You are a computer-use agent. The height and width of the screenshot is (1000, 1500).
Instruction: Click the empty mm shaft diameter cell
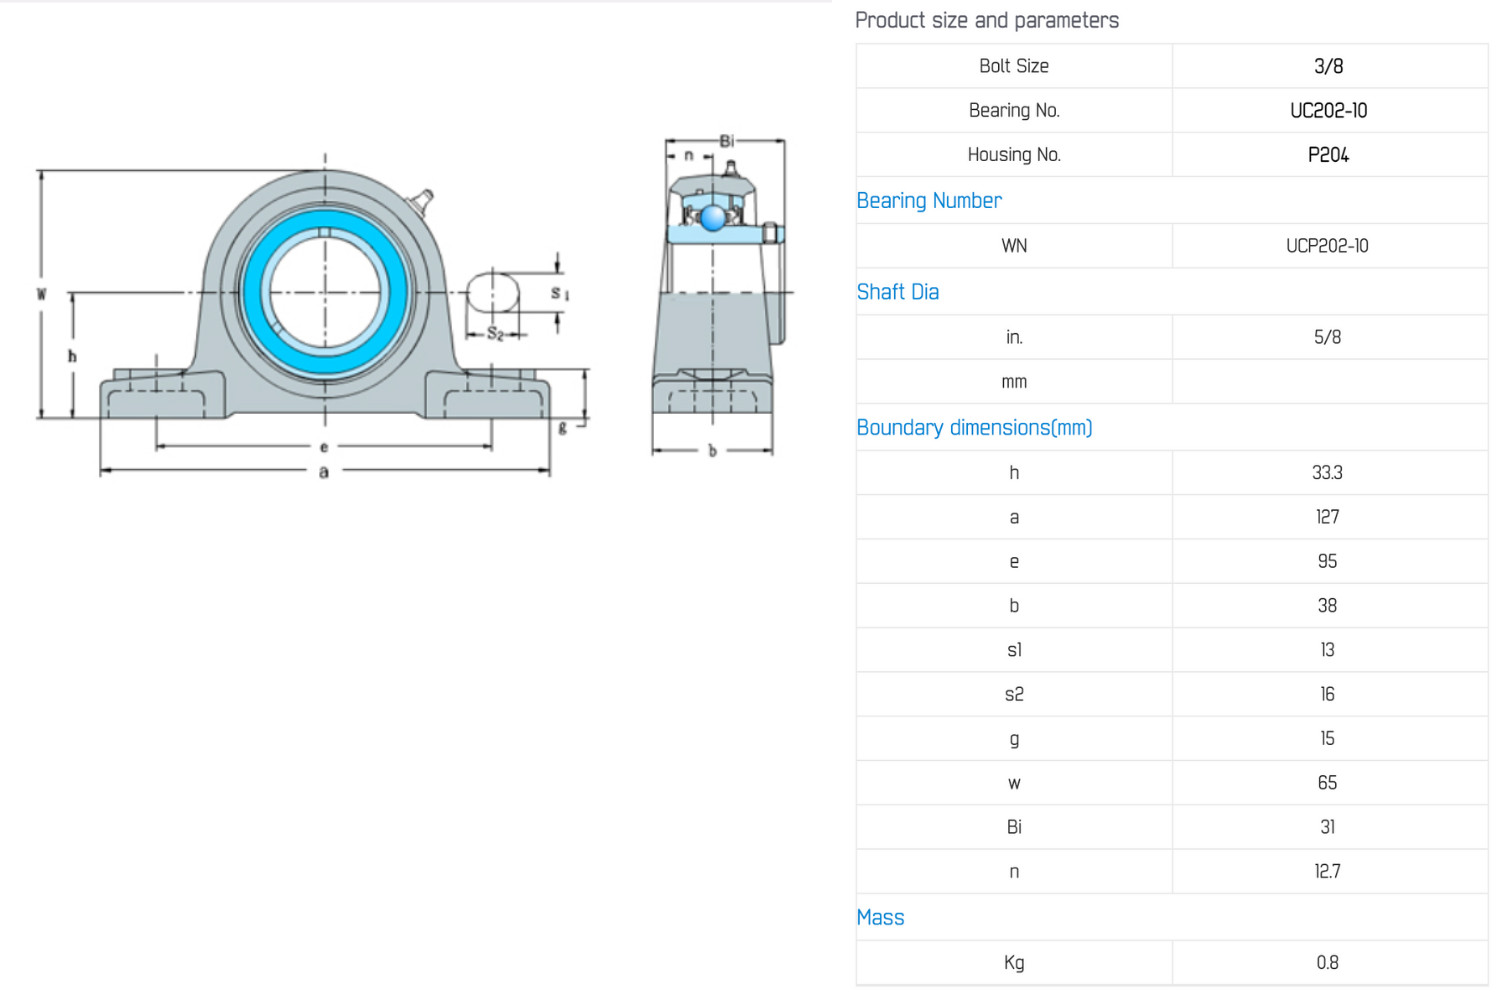(1329, 381)
